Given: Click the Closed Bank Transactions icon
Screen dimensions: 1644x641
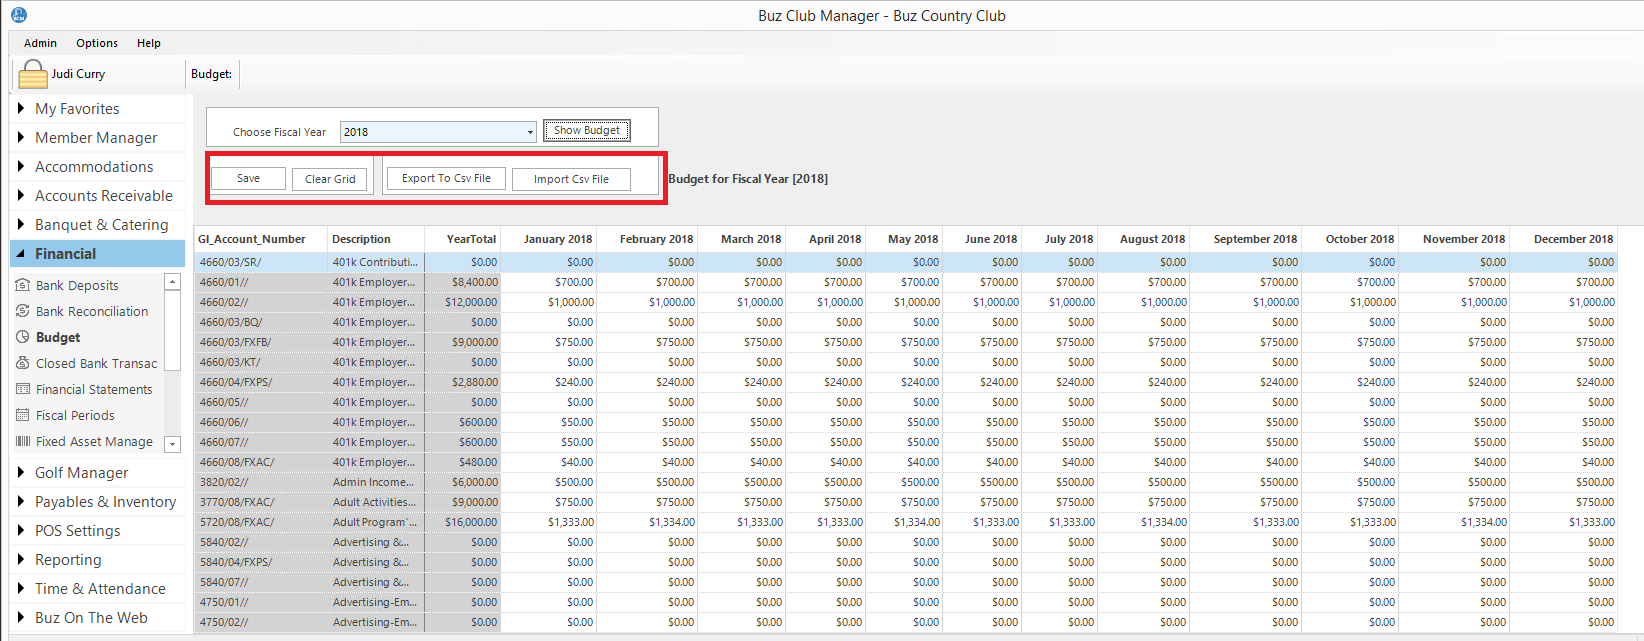Looking at the screenshot, I should point(23,363).
